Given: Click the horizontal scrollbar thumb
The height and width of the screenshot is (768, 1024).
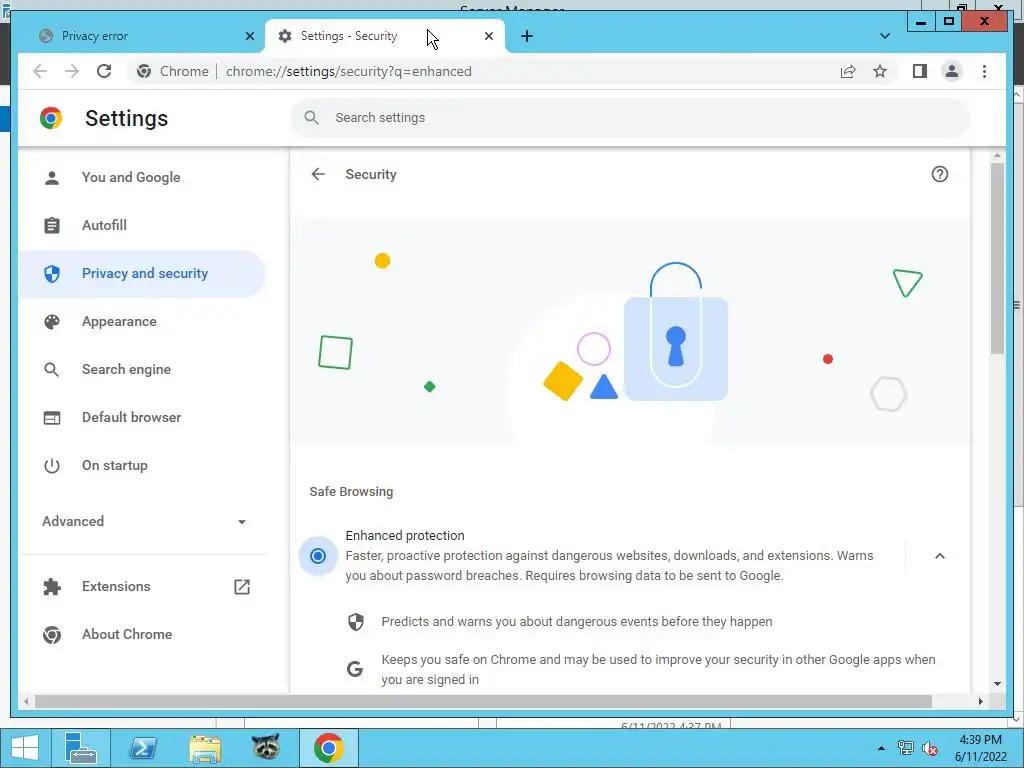Looking at the screenshot, I should pyautogui.click(x=483, y=701).
